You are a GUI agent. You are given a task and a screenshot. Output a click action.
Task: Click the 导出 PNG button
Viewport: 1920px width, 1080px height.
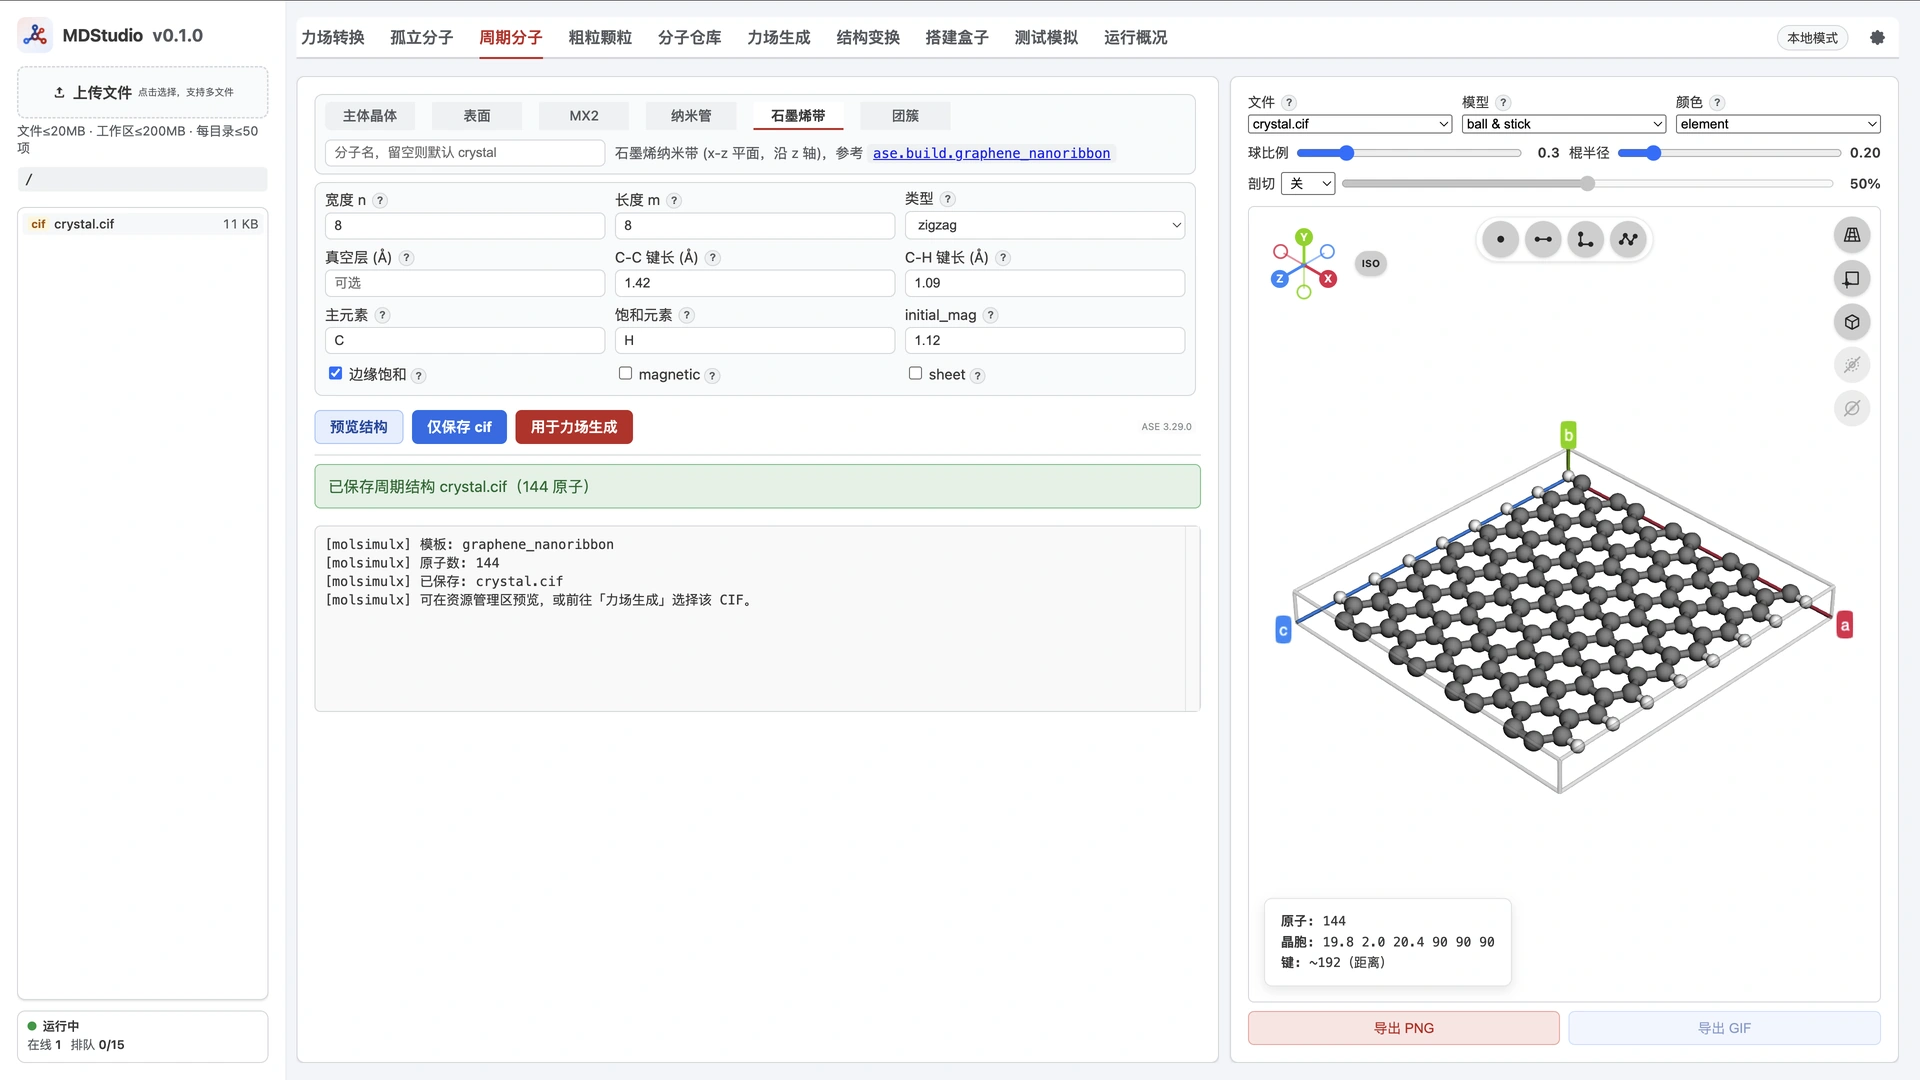click(1403, 1028)
